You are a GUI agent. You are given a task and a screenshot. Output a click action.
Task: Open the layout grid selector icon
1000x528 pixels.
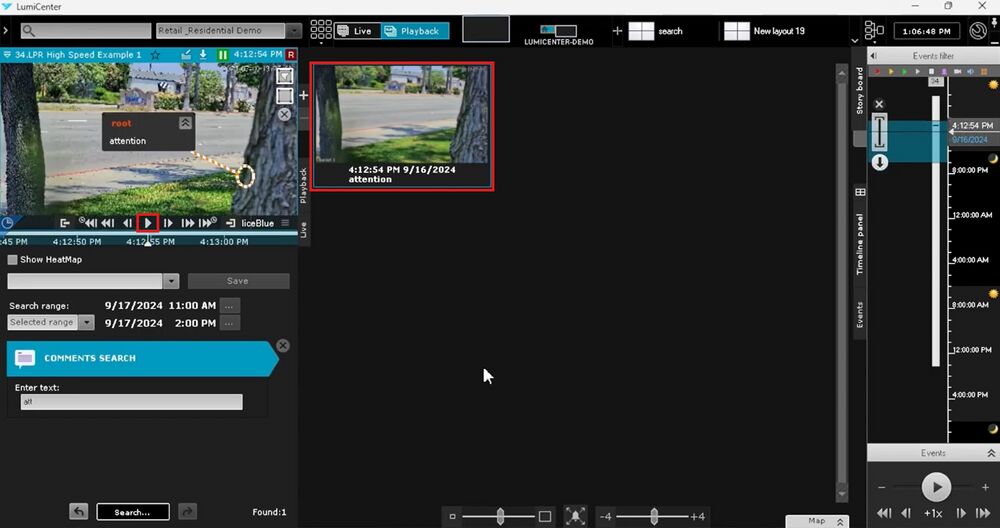pos(321,31)
